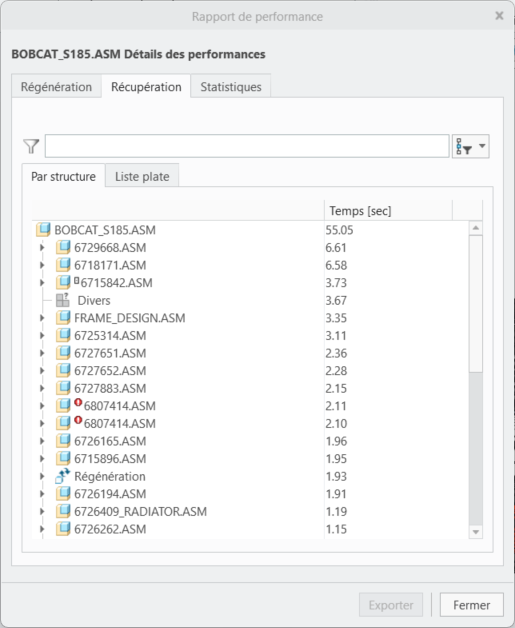Click the Régénération row icon
The height and width of the screenshot is (628, 515).
tap(63, 476)
